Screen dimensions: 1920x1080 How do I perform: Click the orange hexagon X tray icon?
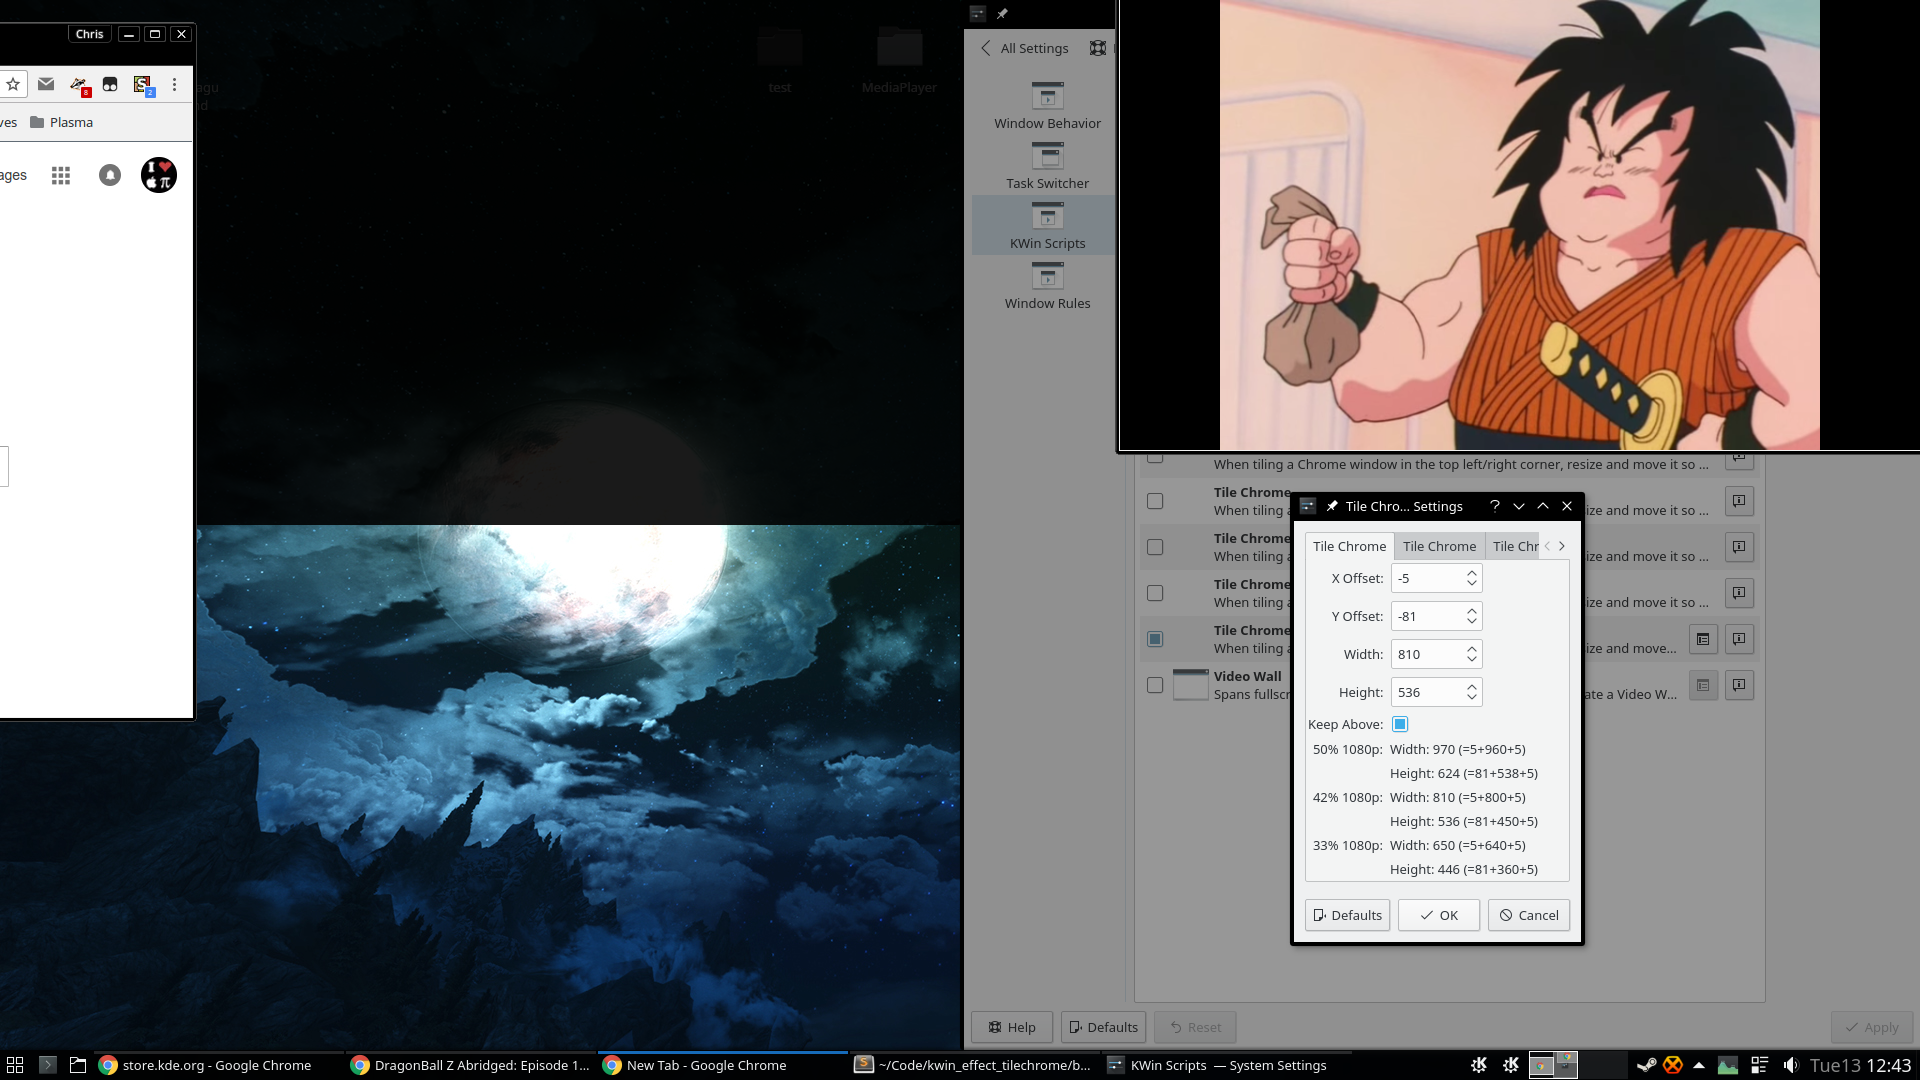(x=1673, y=1065)
